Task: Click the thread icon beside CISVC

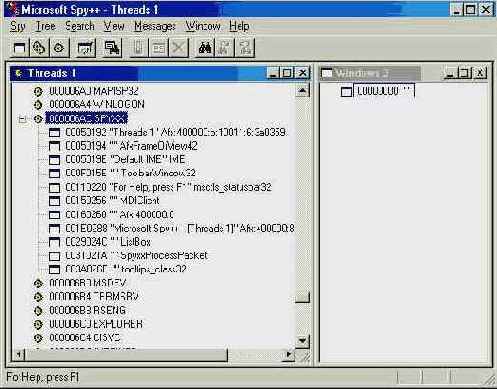Action: (38, 338)
